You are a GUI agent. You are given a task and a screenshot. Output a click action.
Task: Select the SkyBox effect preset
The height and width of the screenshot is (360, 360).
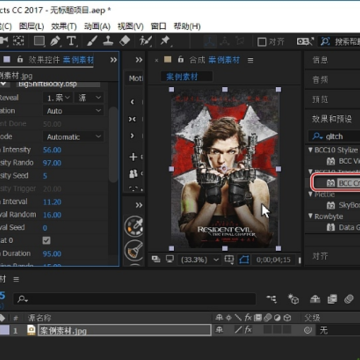pyautogui.click(x=342, y=205)
